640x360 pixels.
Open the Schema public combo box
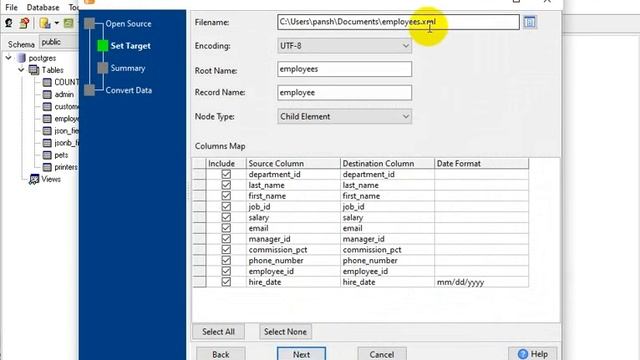coord(59,42)
